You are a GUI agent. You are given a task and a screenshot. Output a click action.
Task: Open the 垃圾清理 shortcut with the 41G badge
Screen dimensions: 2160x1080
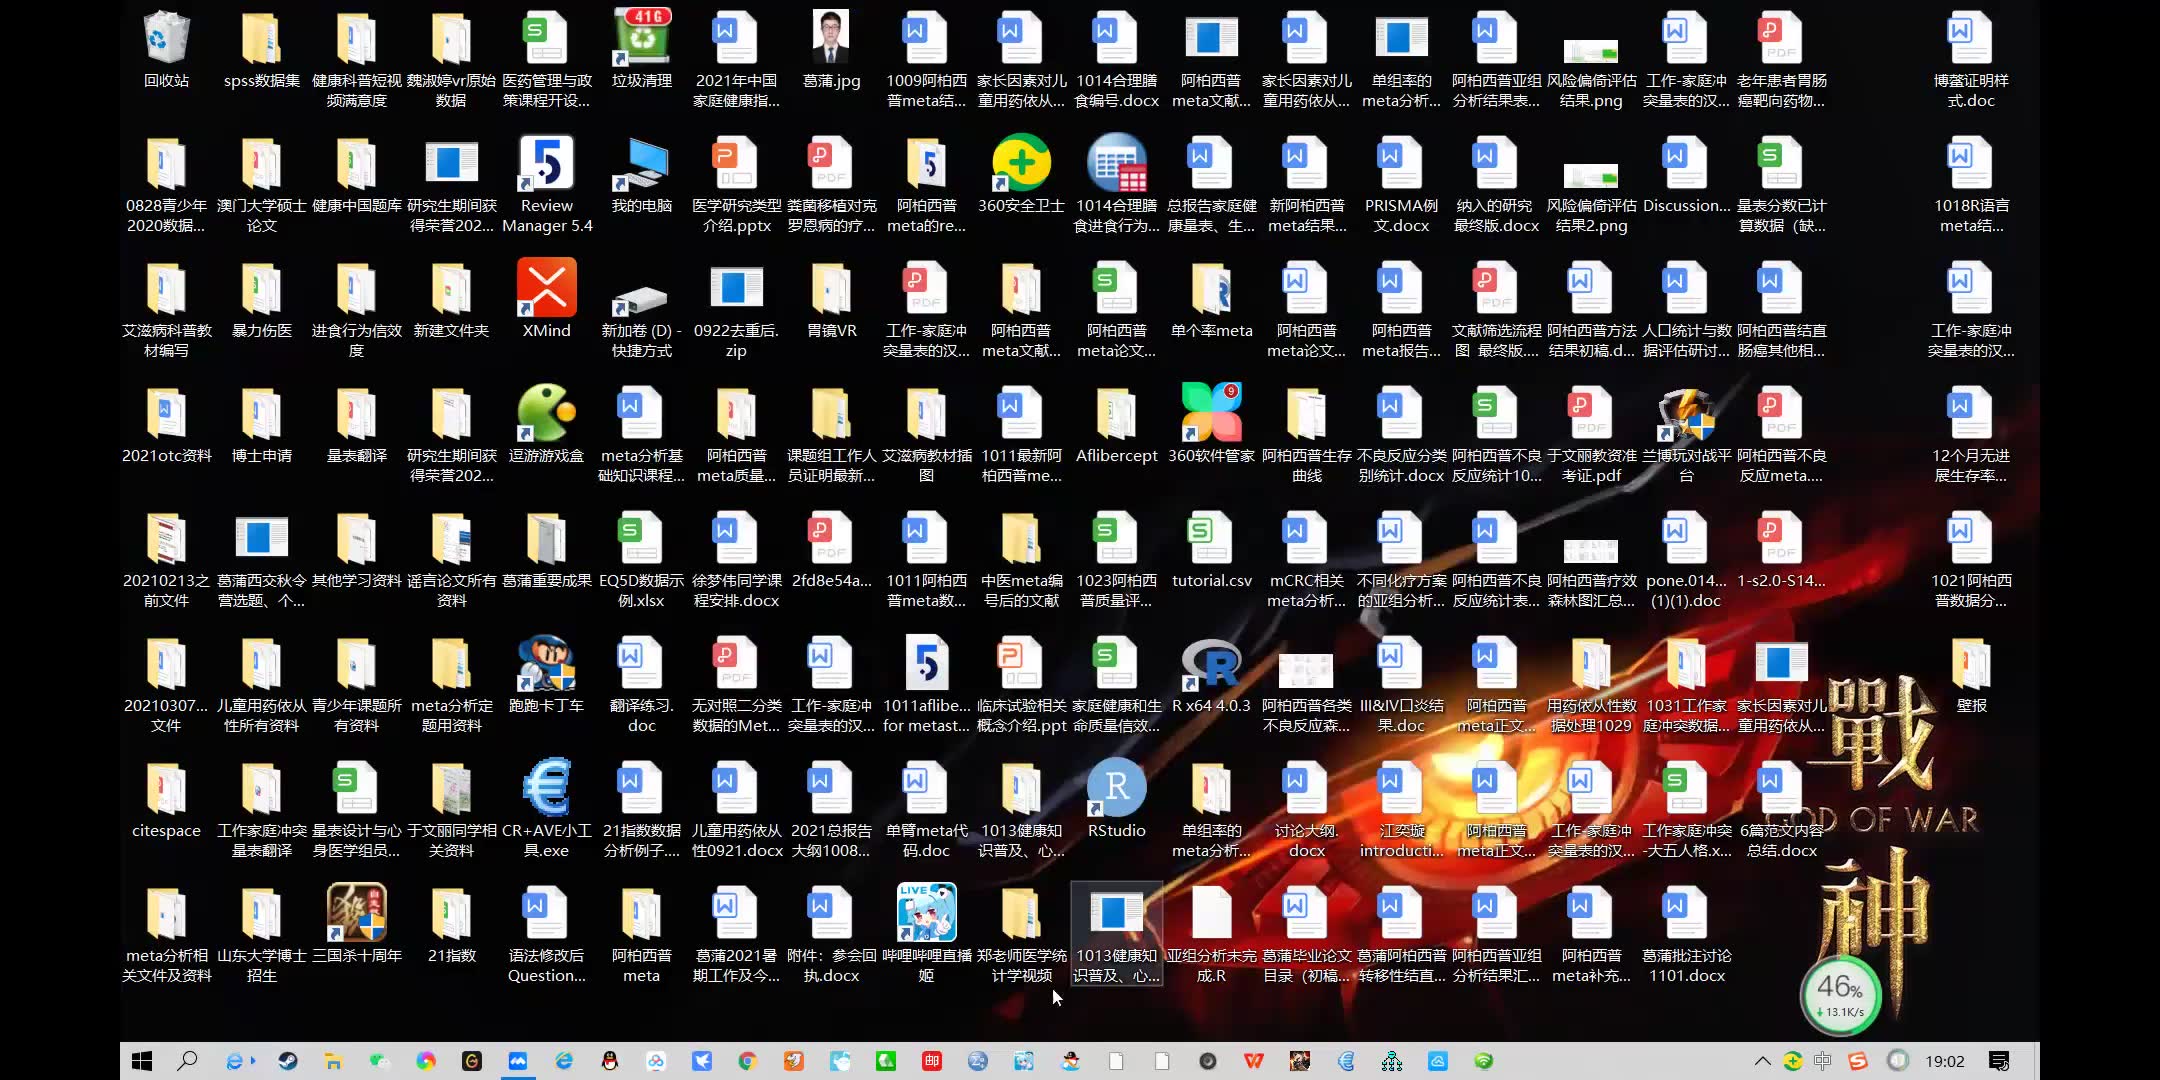pyautogui.click(x=641, y=50)
